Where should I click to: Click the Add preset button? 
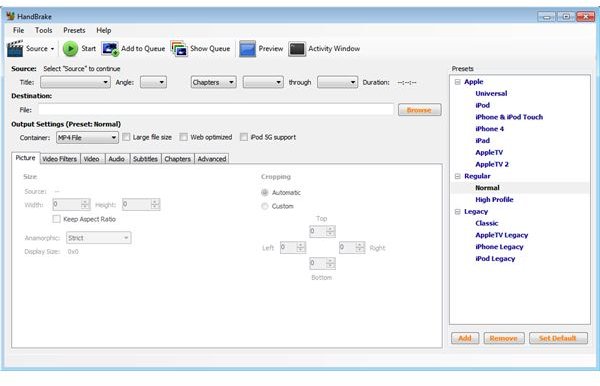pos(465,338)
